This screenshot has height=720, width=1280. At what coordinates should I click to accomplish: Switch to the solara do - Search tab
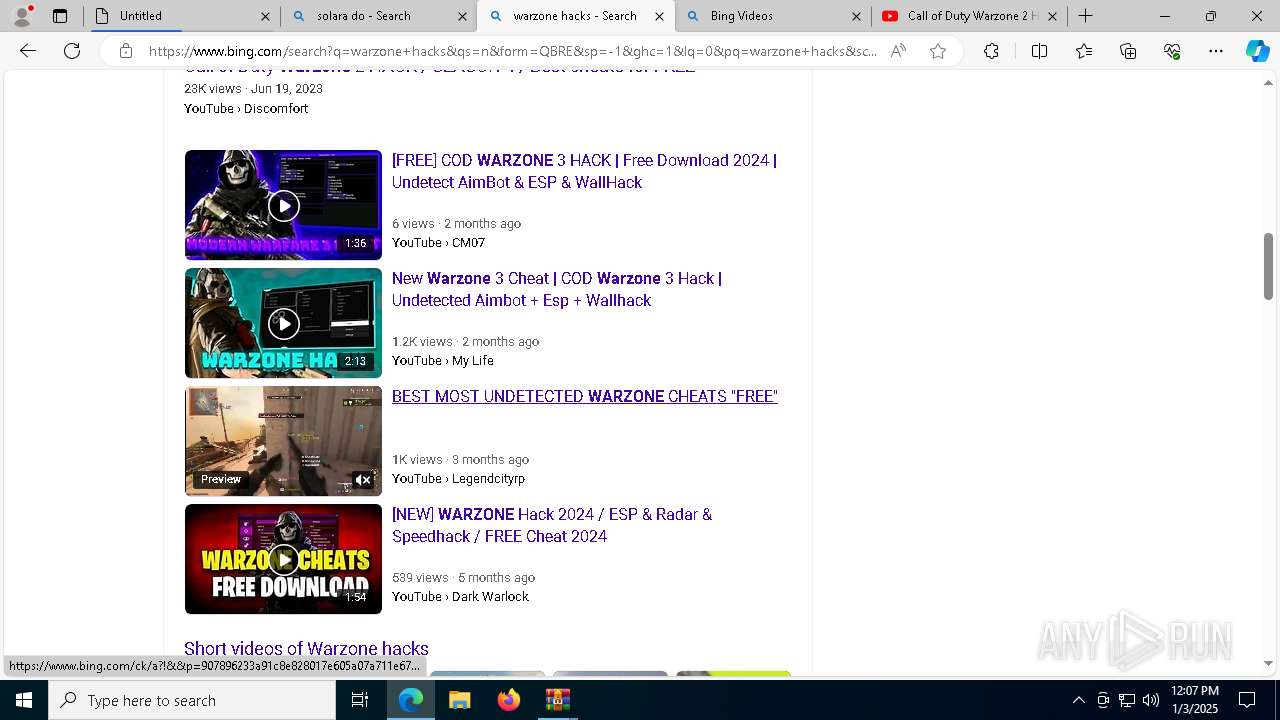coord(378,16)
